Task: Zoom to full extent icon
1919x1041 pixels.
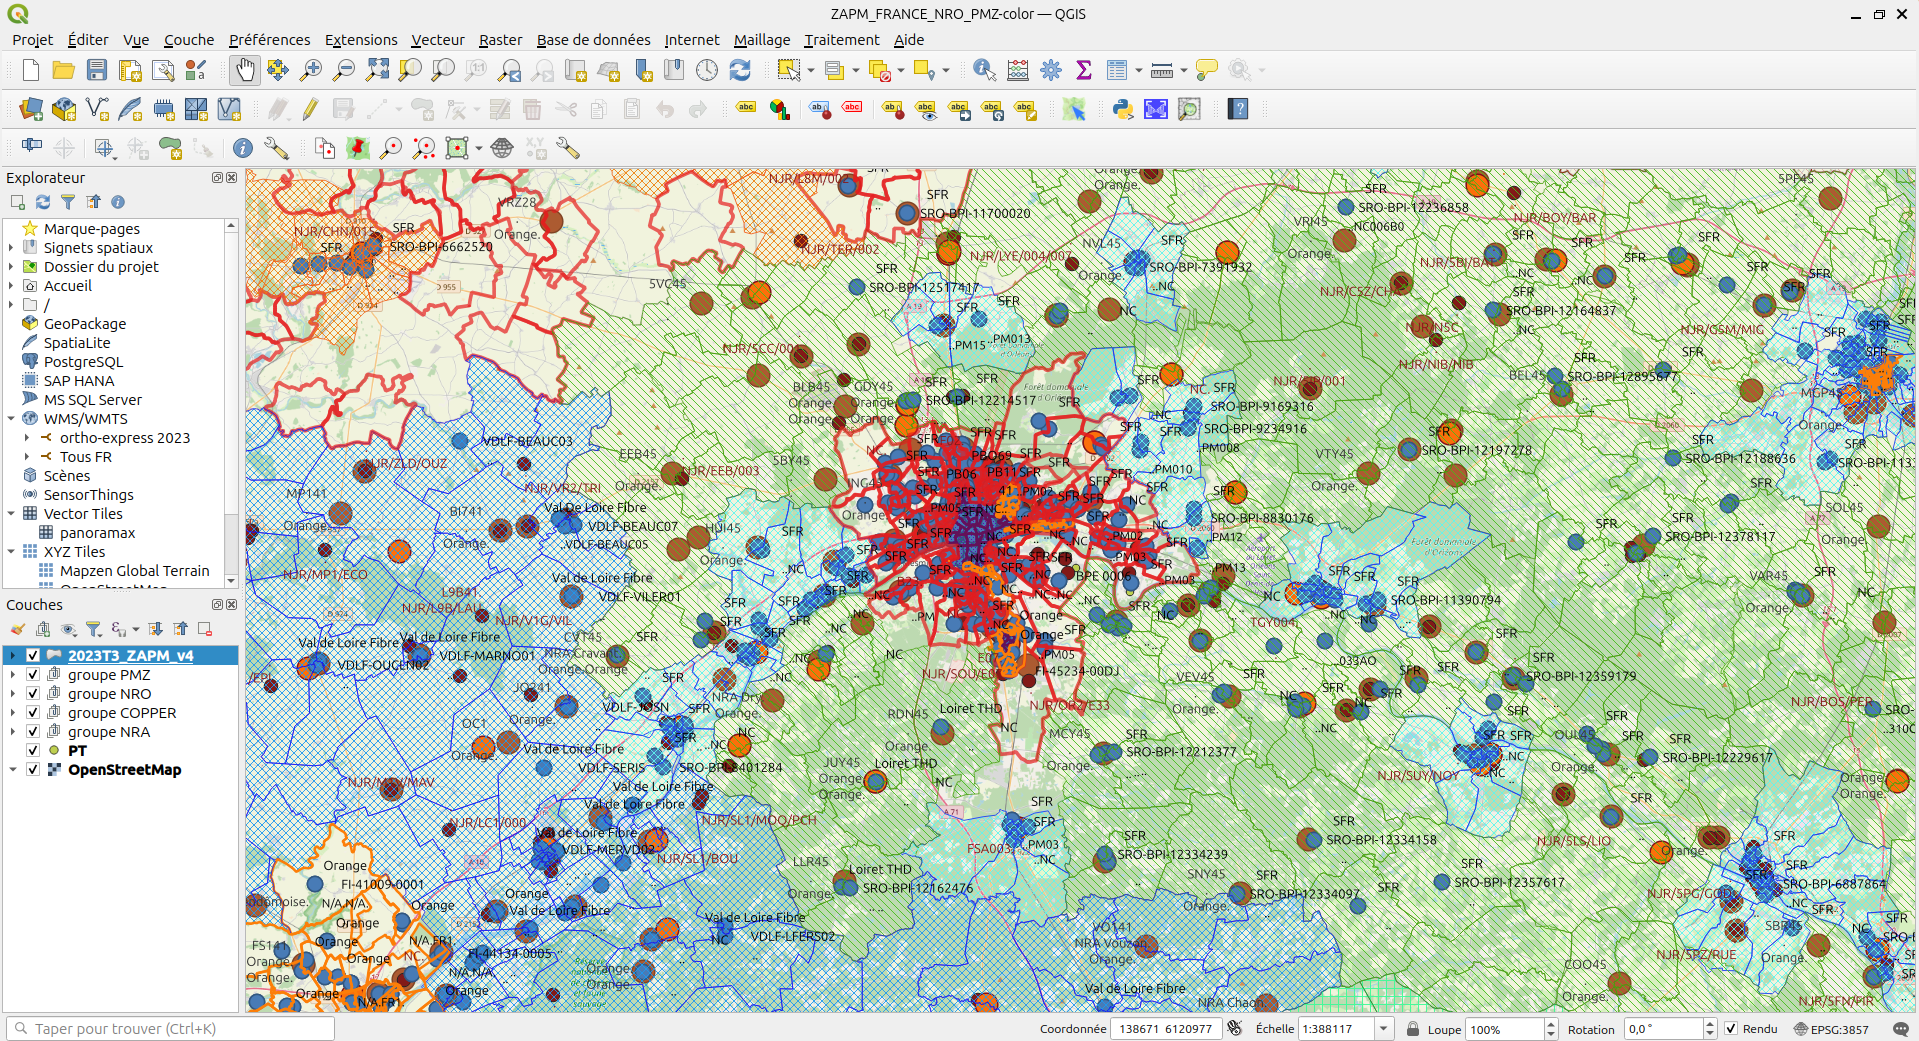Action: (377, 70)
